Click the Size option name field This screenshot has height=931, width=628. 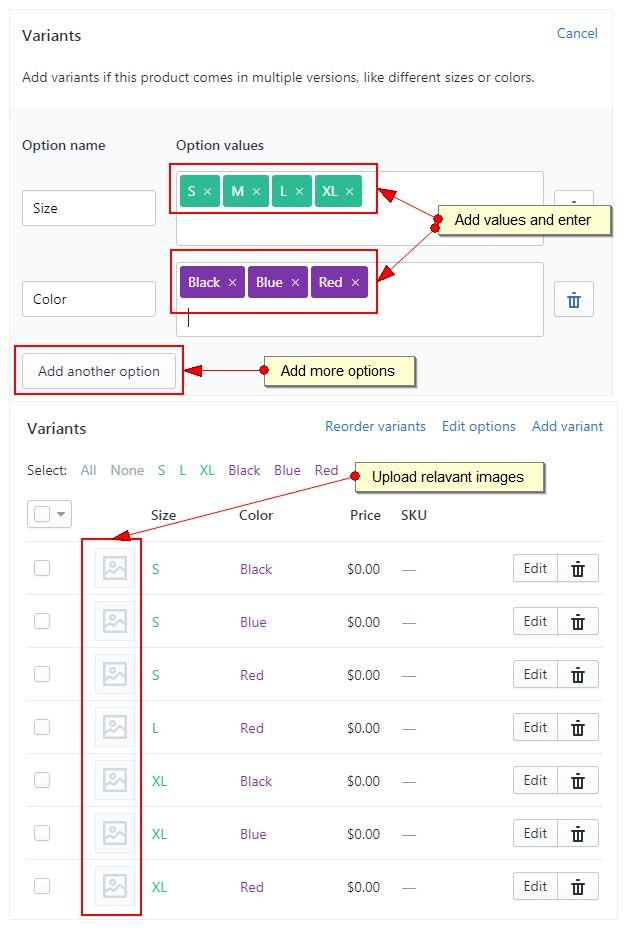89,208
